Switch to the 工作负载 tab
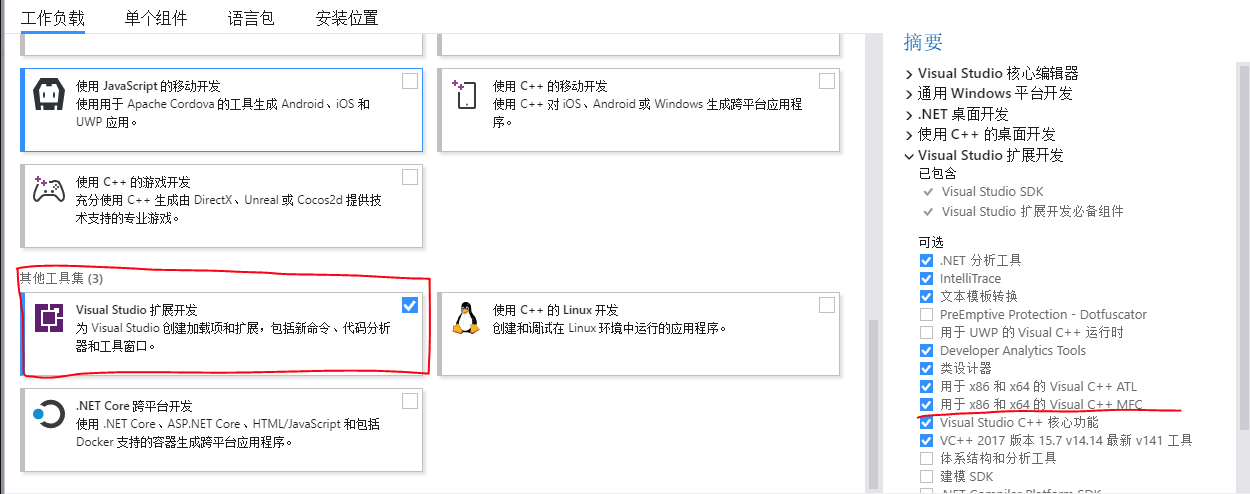This screenshot has width=1250, height=494. pos(51,18)
